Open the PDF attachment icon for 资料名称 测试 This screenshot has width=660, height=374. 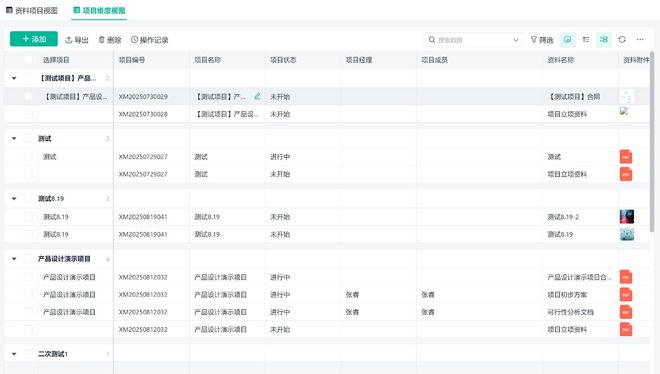(x=626, y=156)
